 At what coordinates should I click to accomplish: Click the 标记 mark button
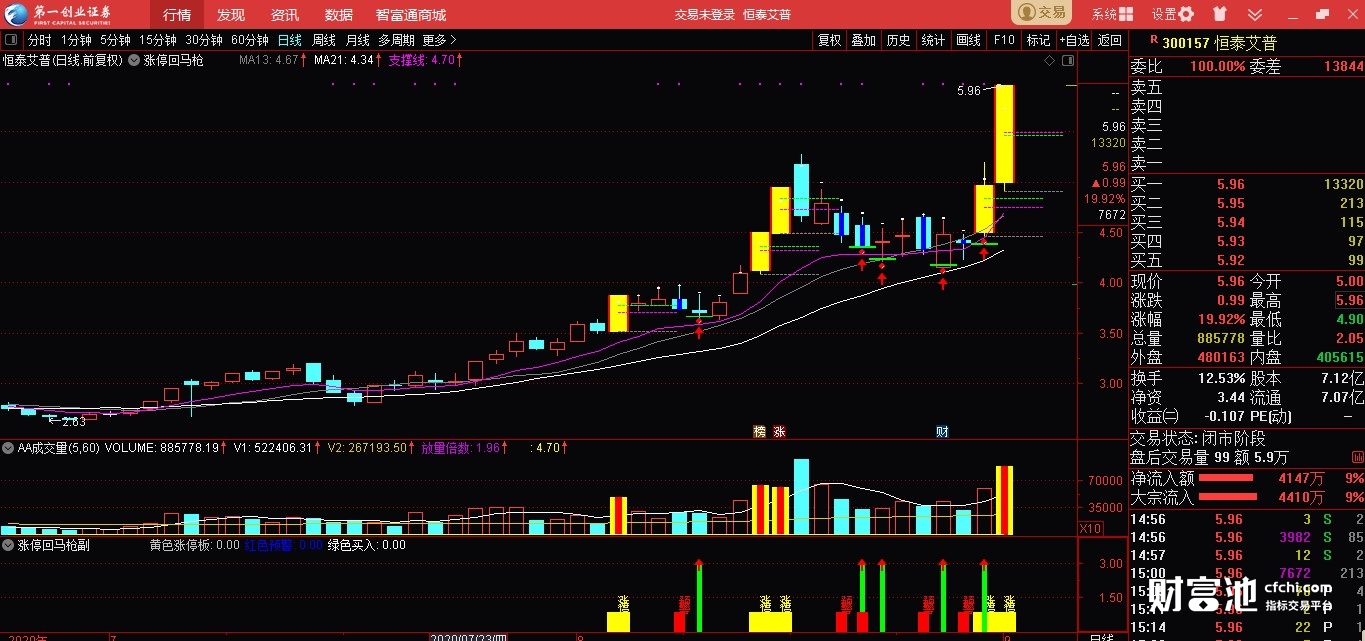point(1038,40)
